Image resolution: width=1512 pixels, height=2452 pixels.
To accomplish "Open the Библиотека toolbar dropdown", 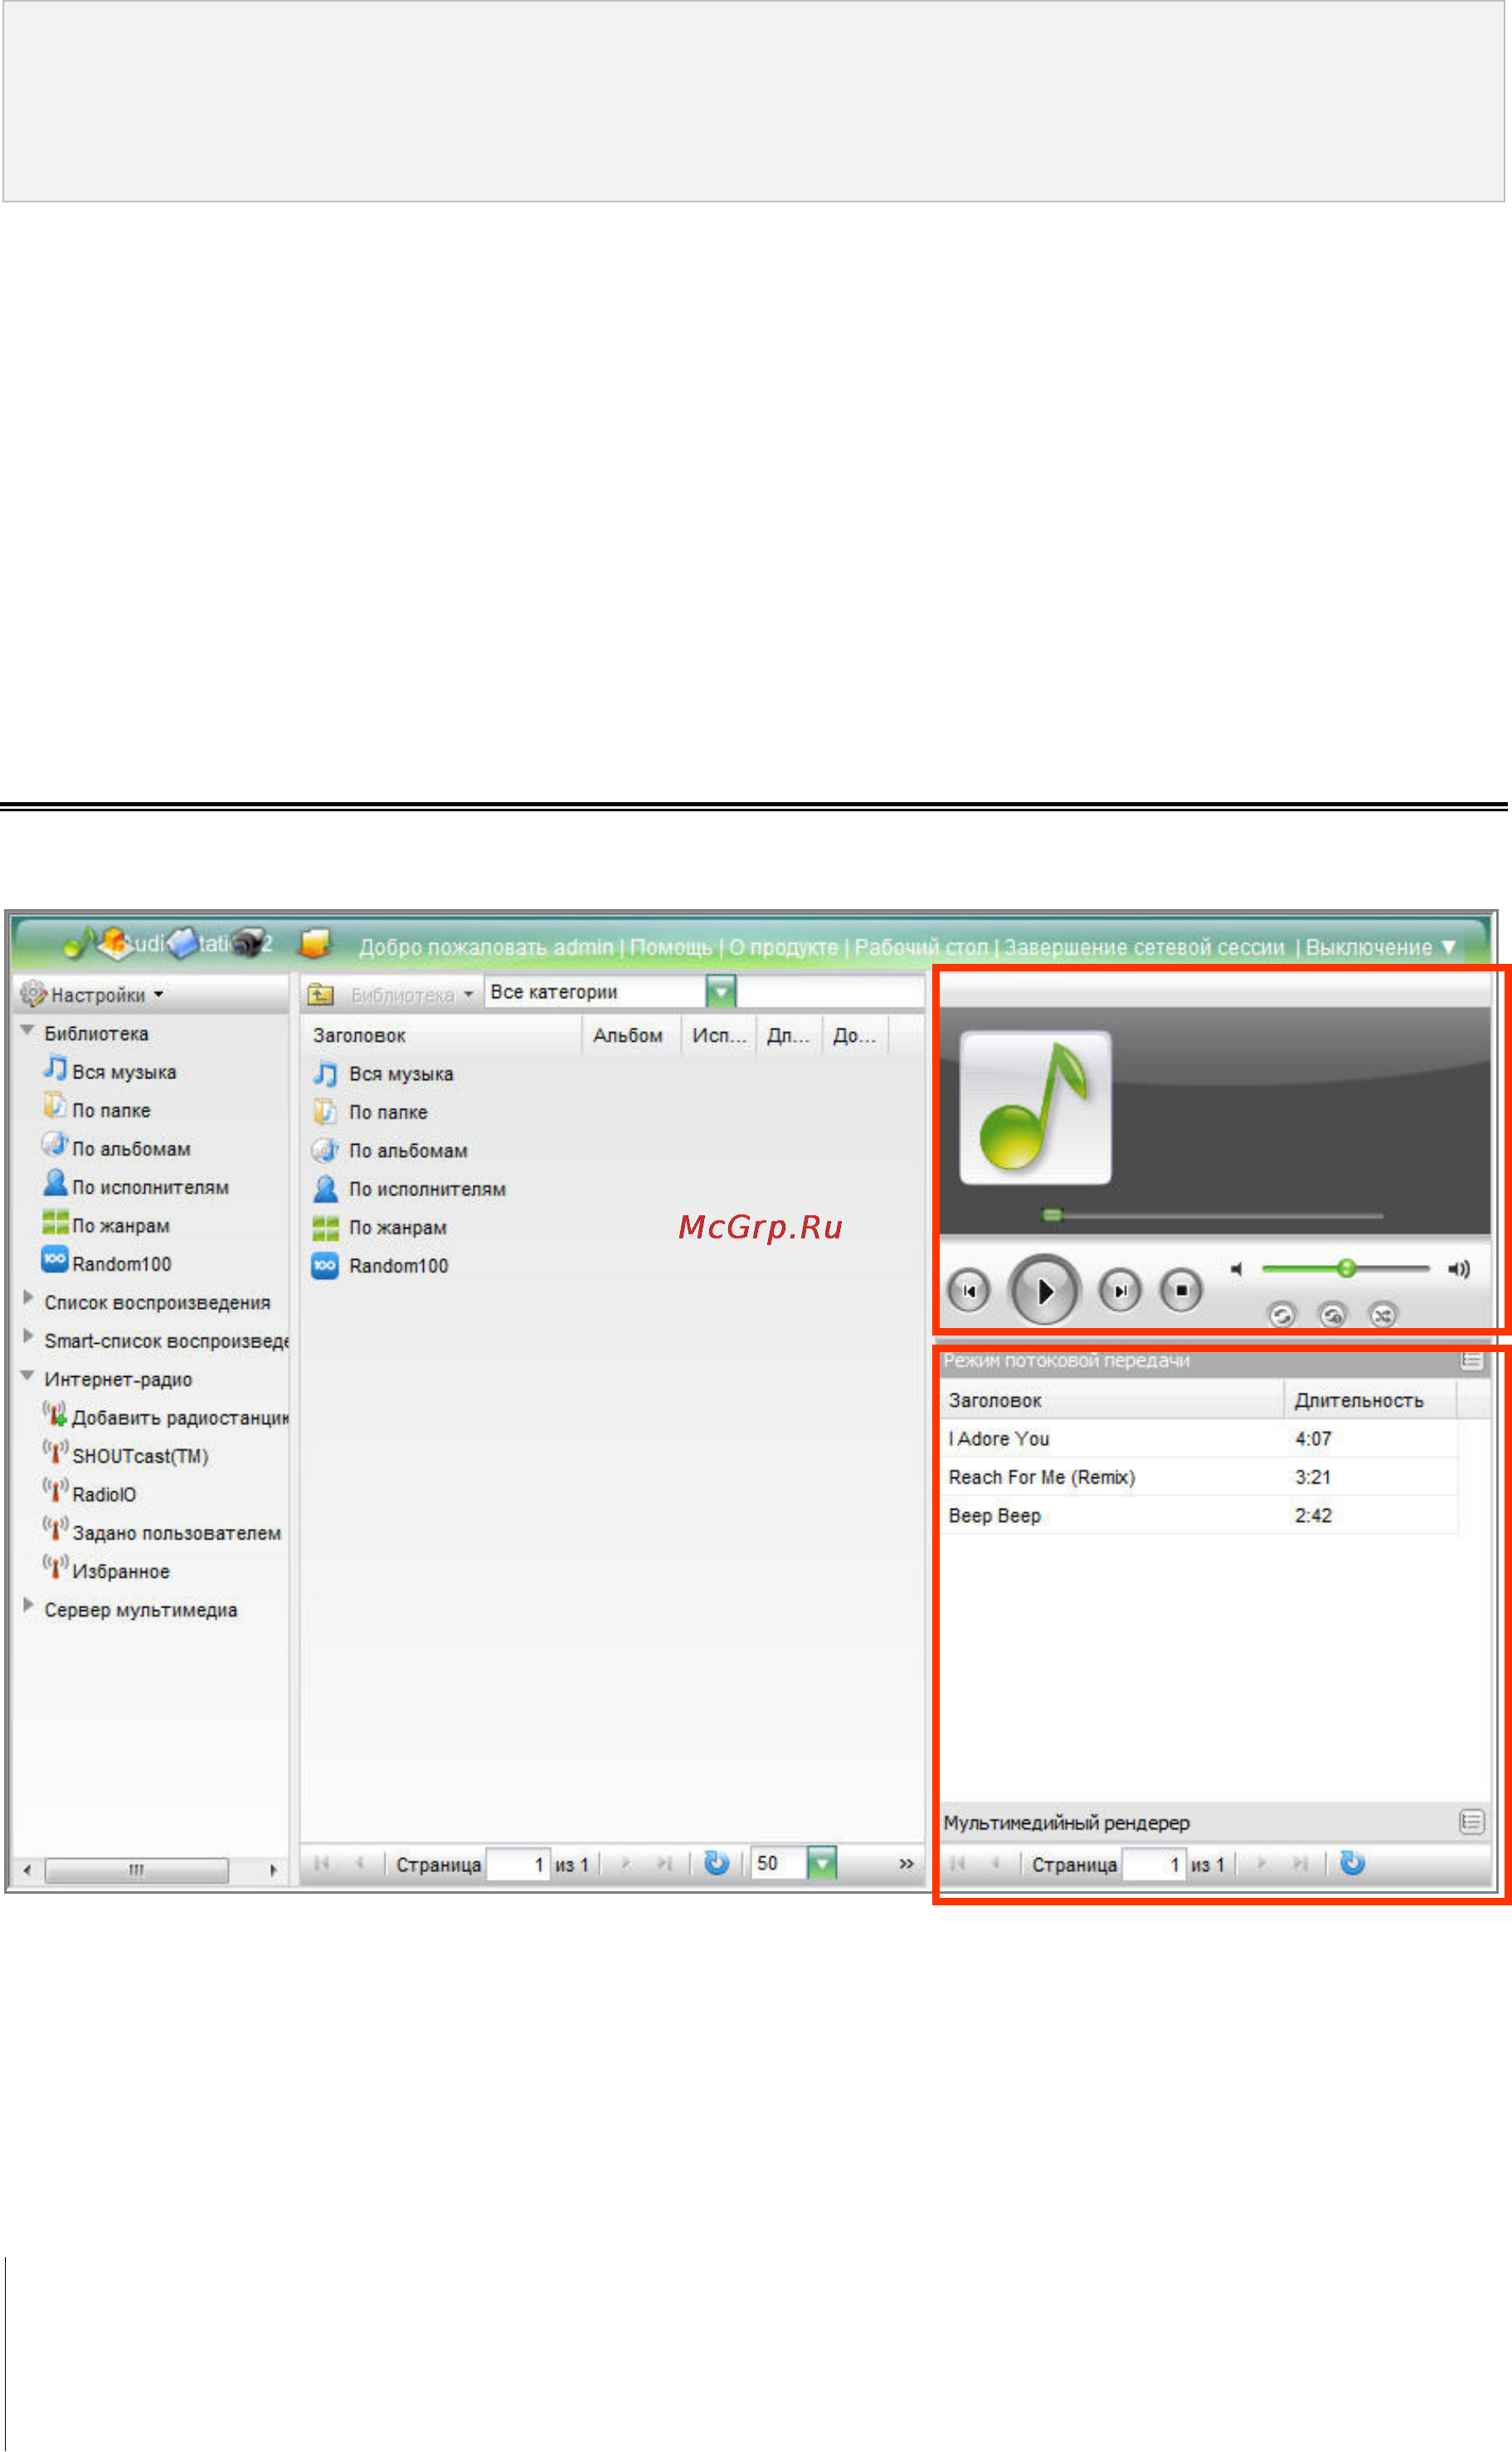I will coord(411,996).
